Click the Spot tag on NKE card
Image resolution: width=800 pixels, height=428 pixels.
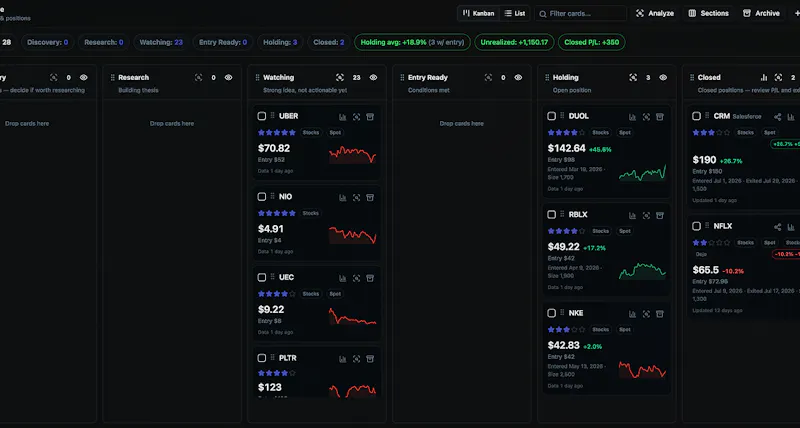tap(625, 330)
